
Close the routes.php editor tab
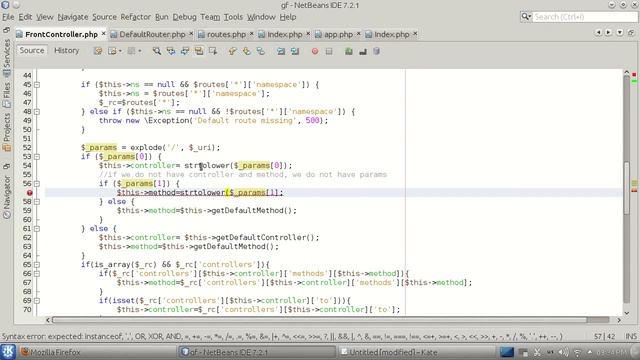(x=251, y=33)
